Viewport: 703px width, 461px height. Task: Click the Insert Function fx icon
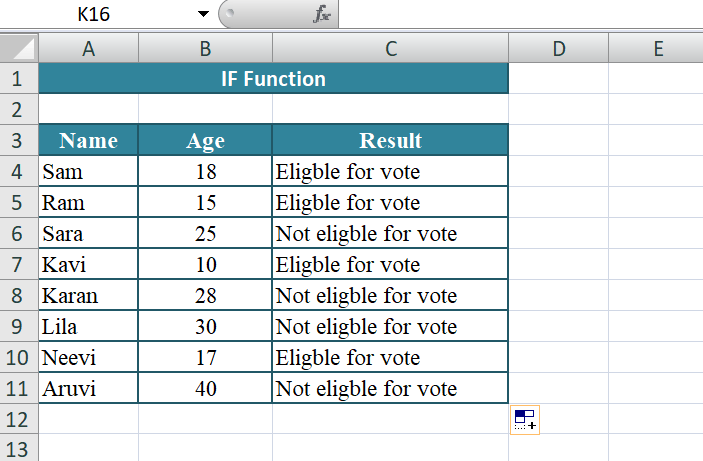[322, 14]
